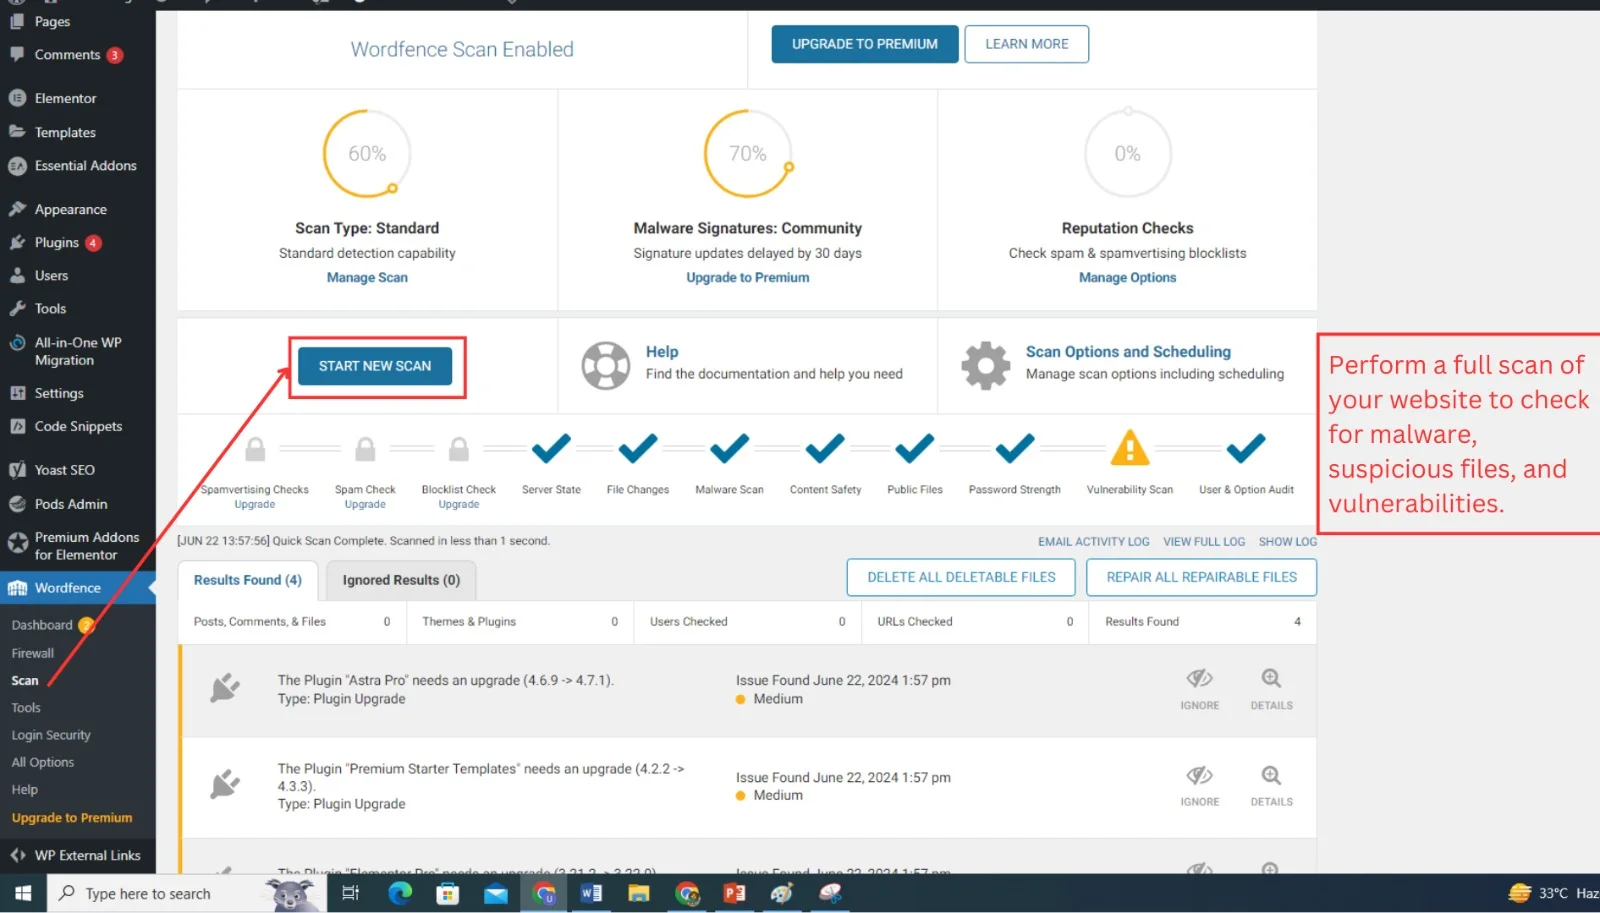Click the Server State checkmark icon
The image size is (1600, 913).
pos(551,449)
